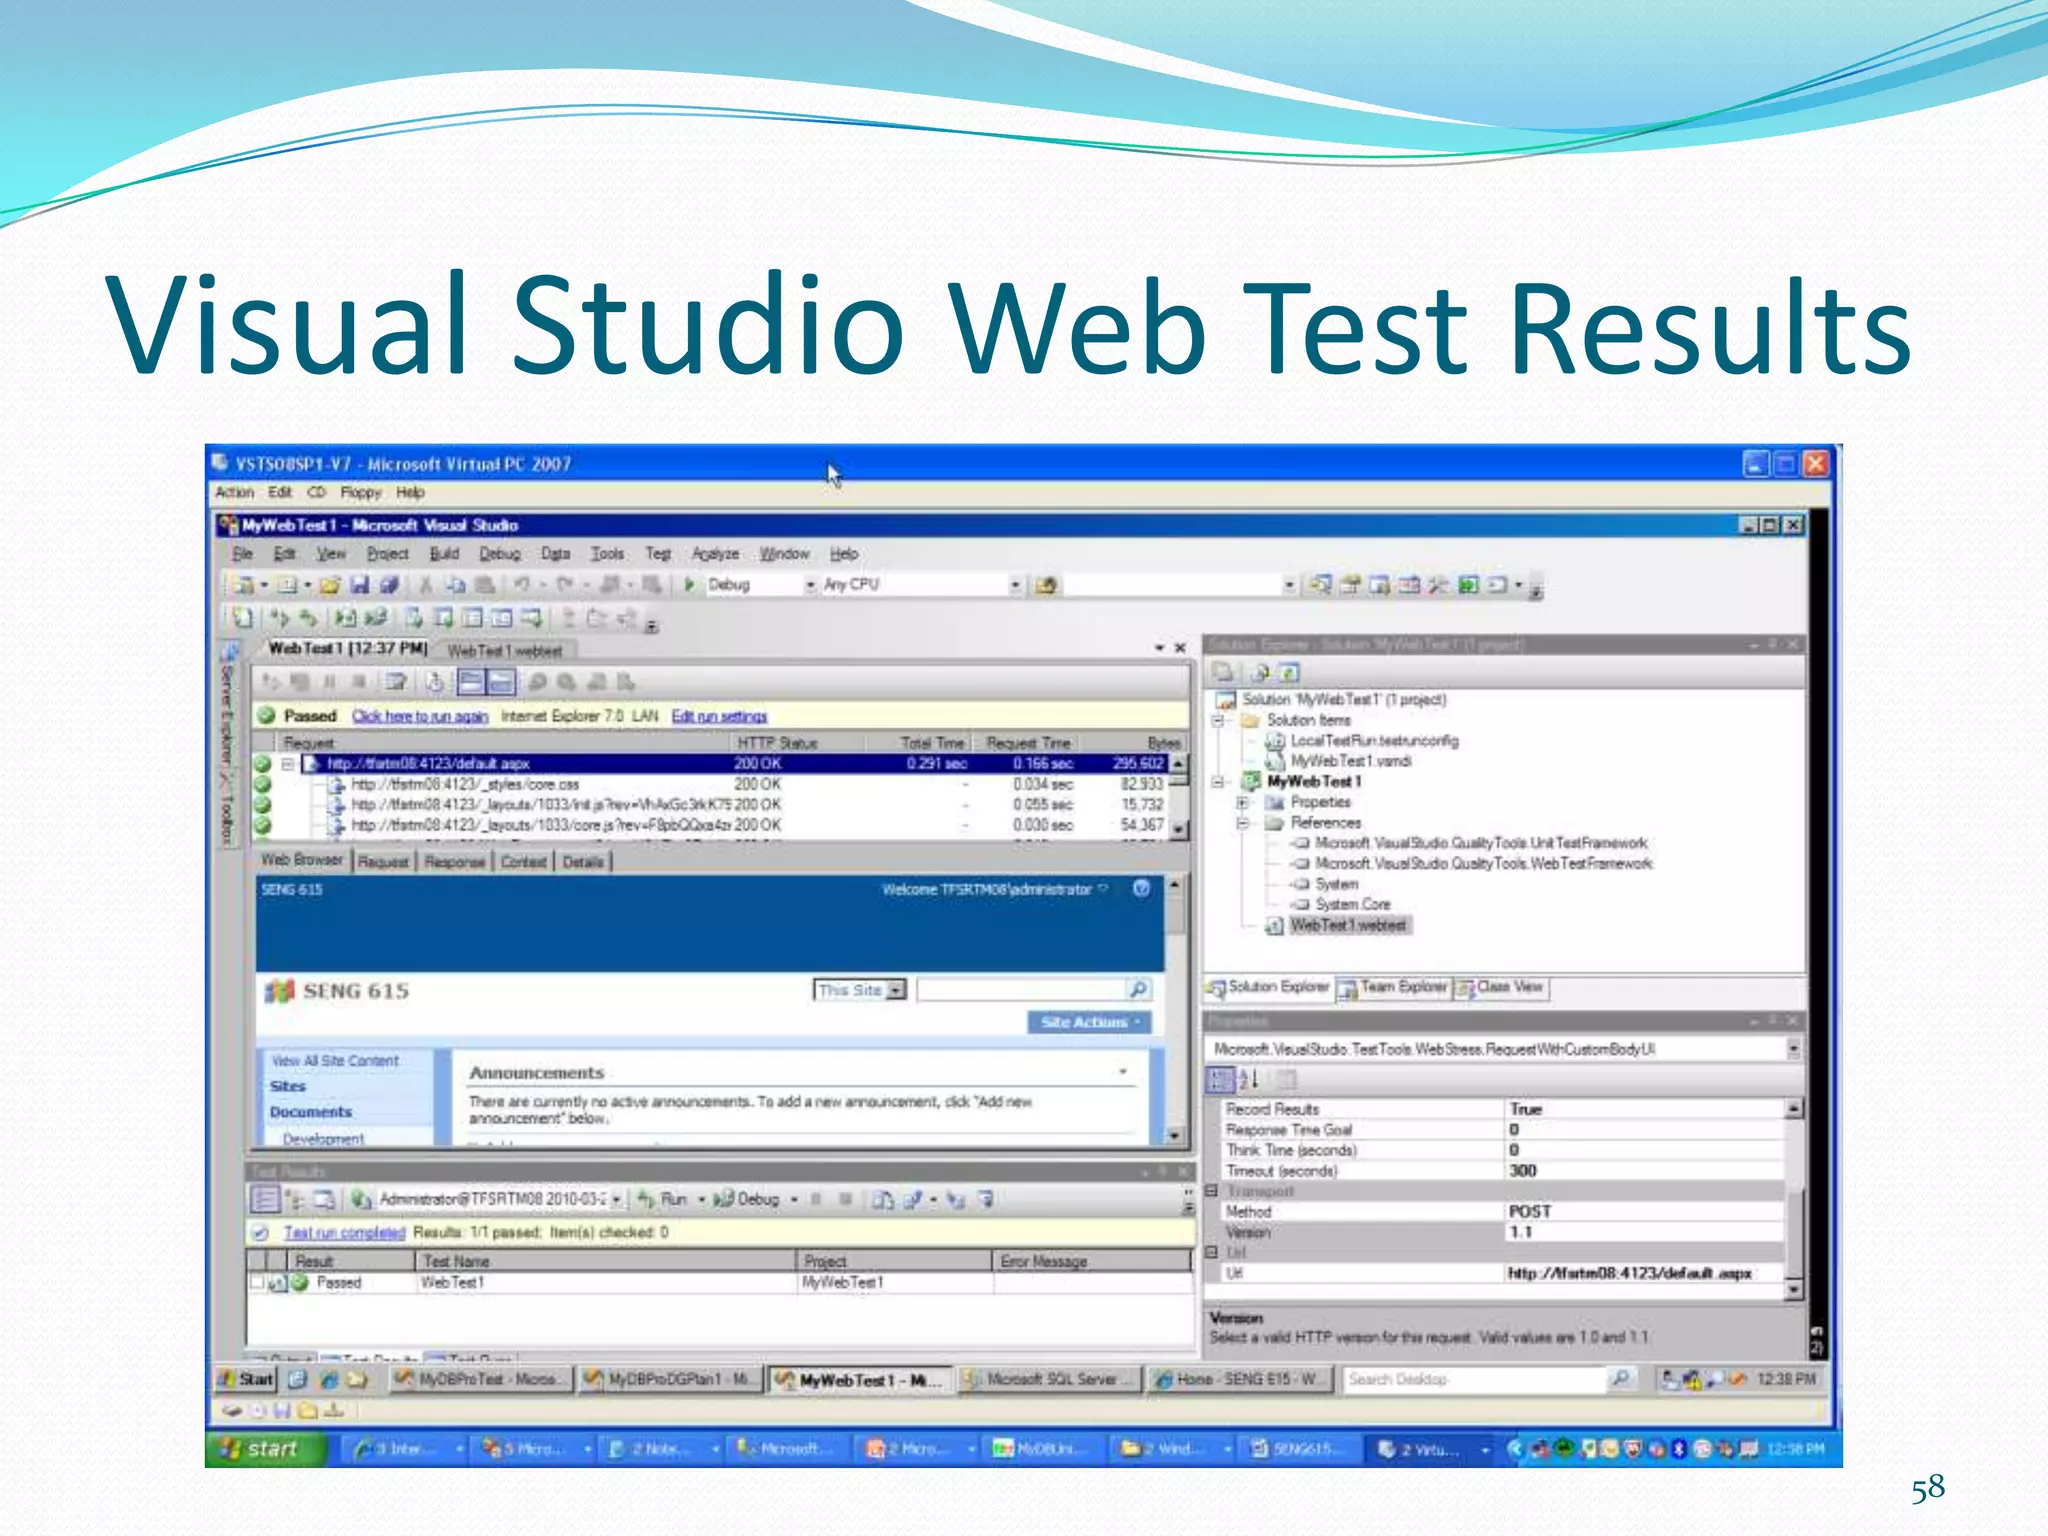Screen dimensions: 2048x1536
Task: Switch to the WebTest1.webtest document tab
Action: (x=505, y=651)
